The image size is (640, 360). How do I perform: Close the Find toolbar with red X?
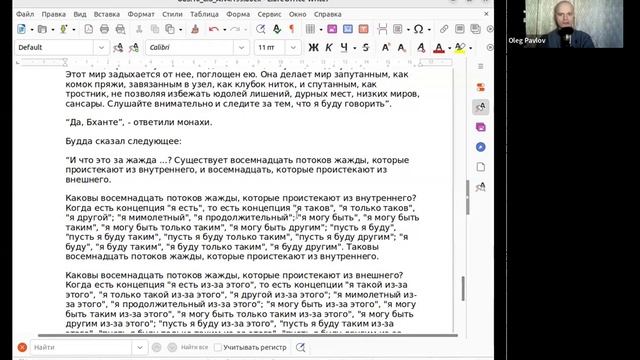[22, 347]
